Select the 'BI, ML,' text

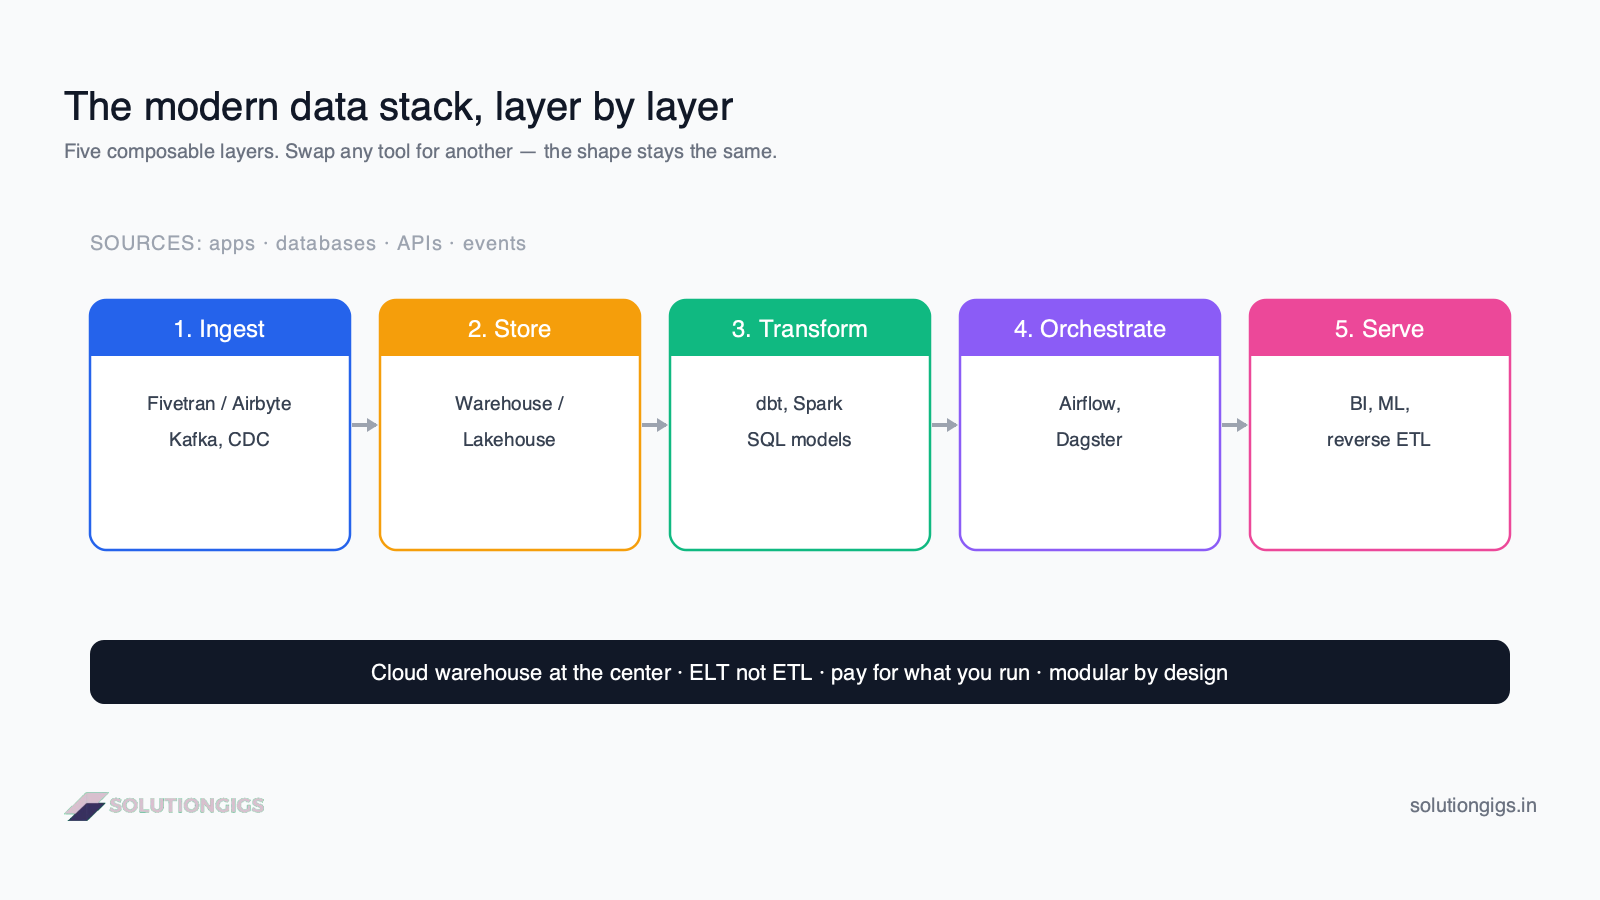1380,403
